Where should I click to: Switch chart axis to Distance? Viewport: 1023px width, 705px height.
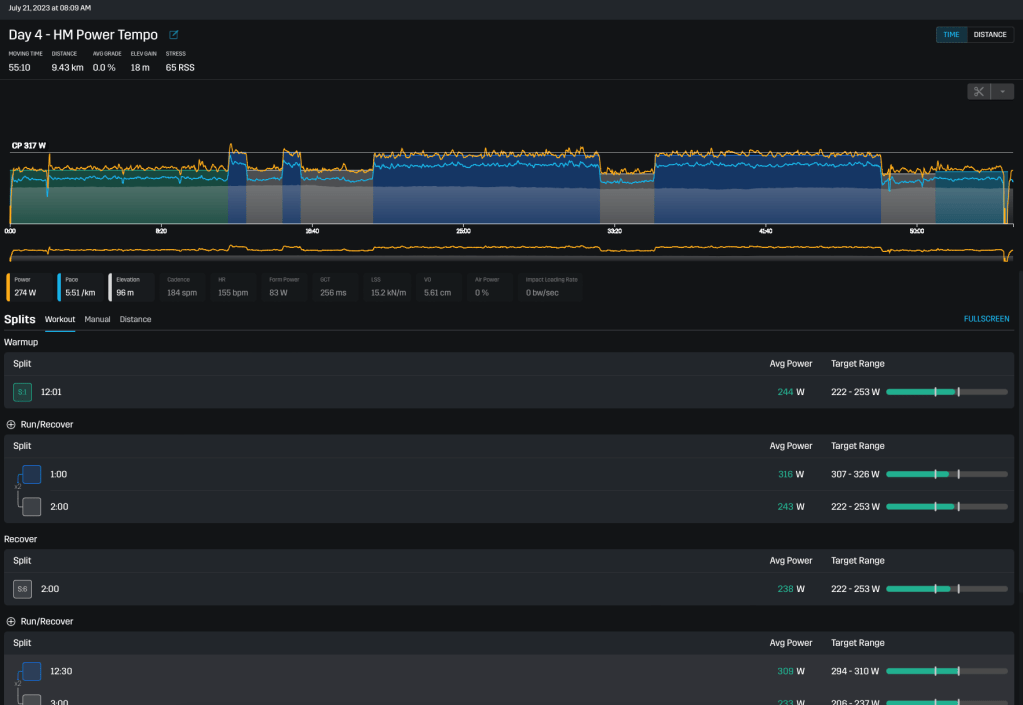990,35
